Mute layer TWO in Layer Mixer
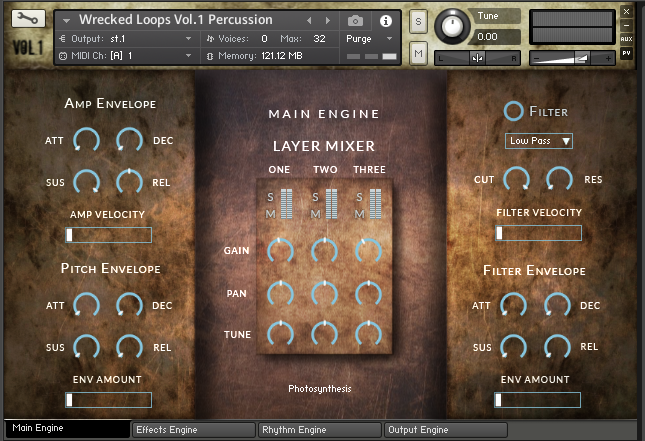This screenshot has height=441, width=645. pyautogui.click(x=315, y=214)
